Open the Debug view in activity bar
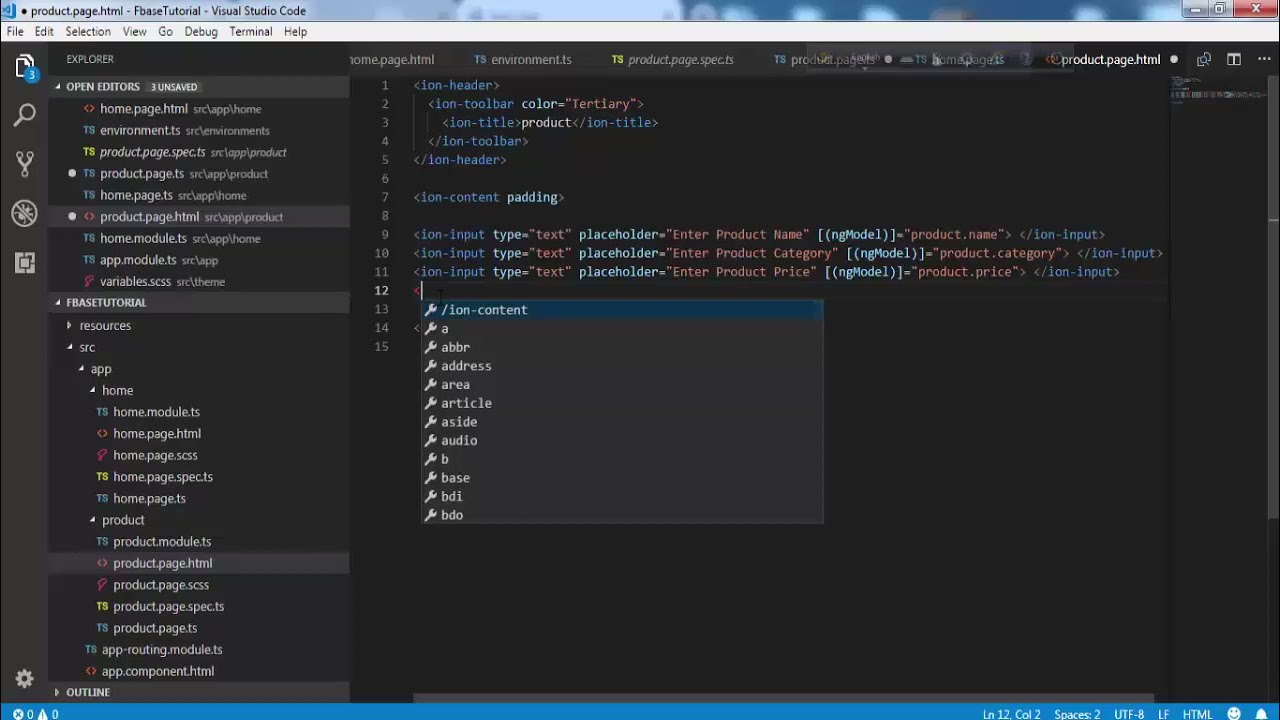 click(x=25, y=212)
